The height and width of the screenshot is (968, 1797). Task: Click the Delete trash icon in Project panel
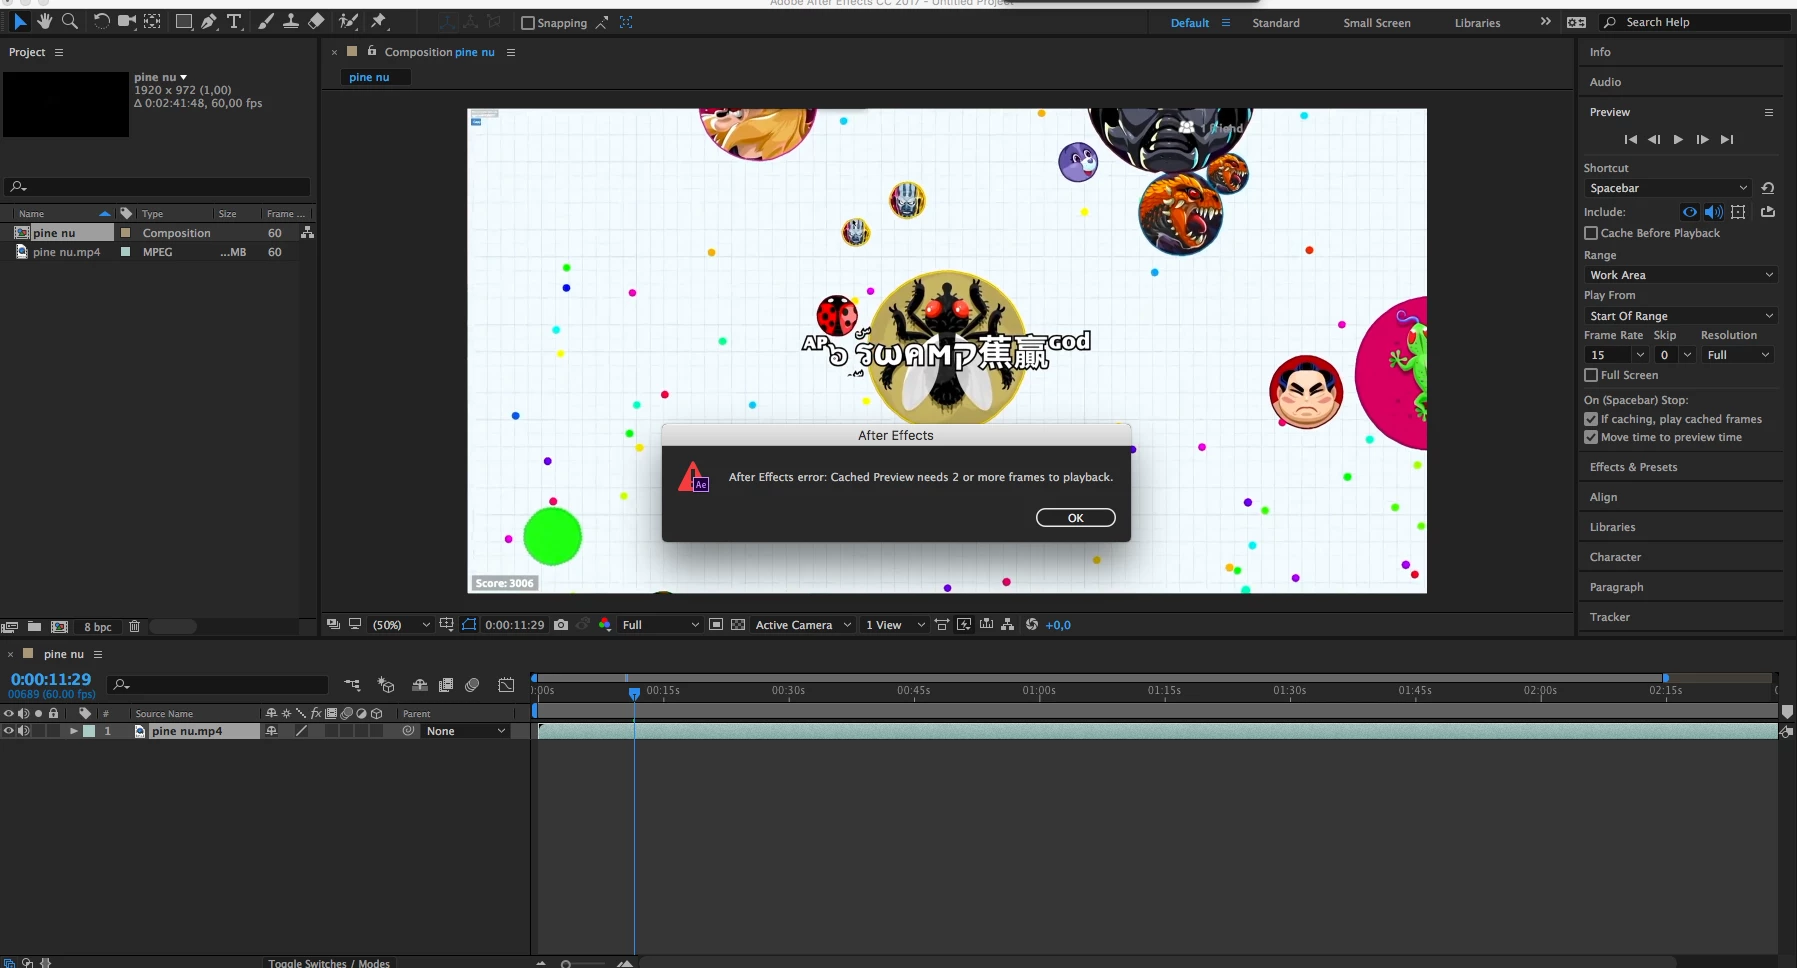[134, 627]
